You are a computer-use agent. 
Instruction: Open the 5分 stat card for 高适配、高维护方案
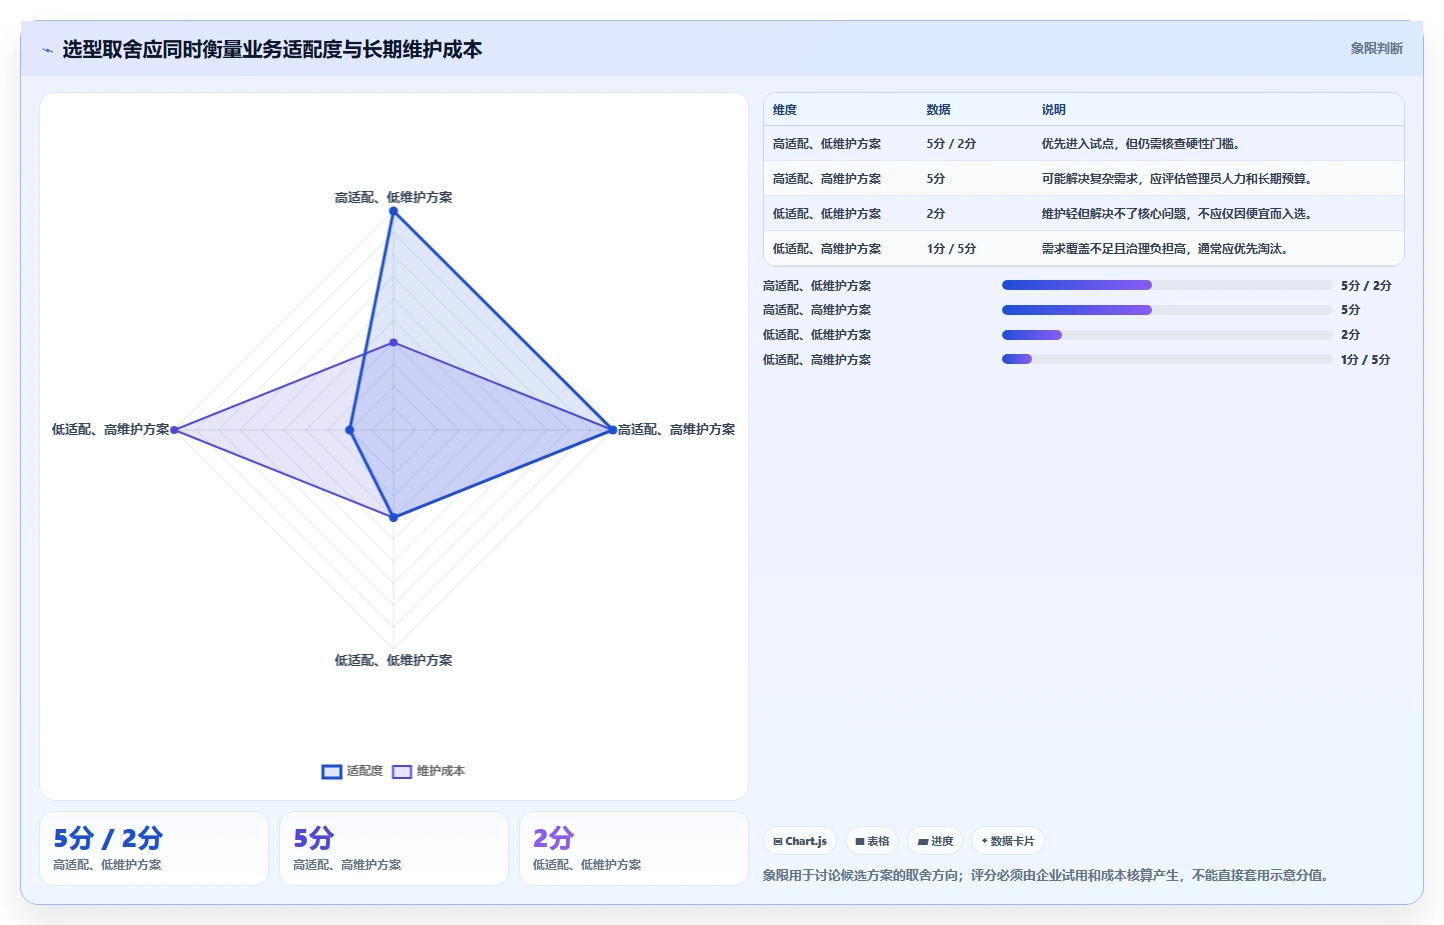(x=394, y=848)
